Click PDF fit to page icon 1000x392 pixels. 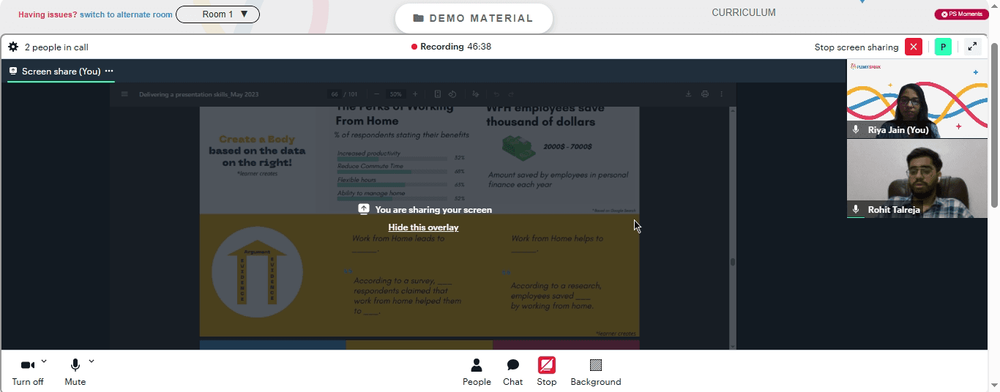pos(438,94)
